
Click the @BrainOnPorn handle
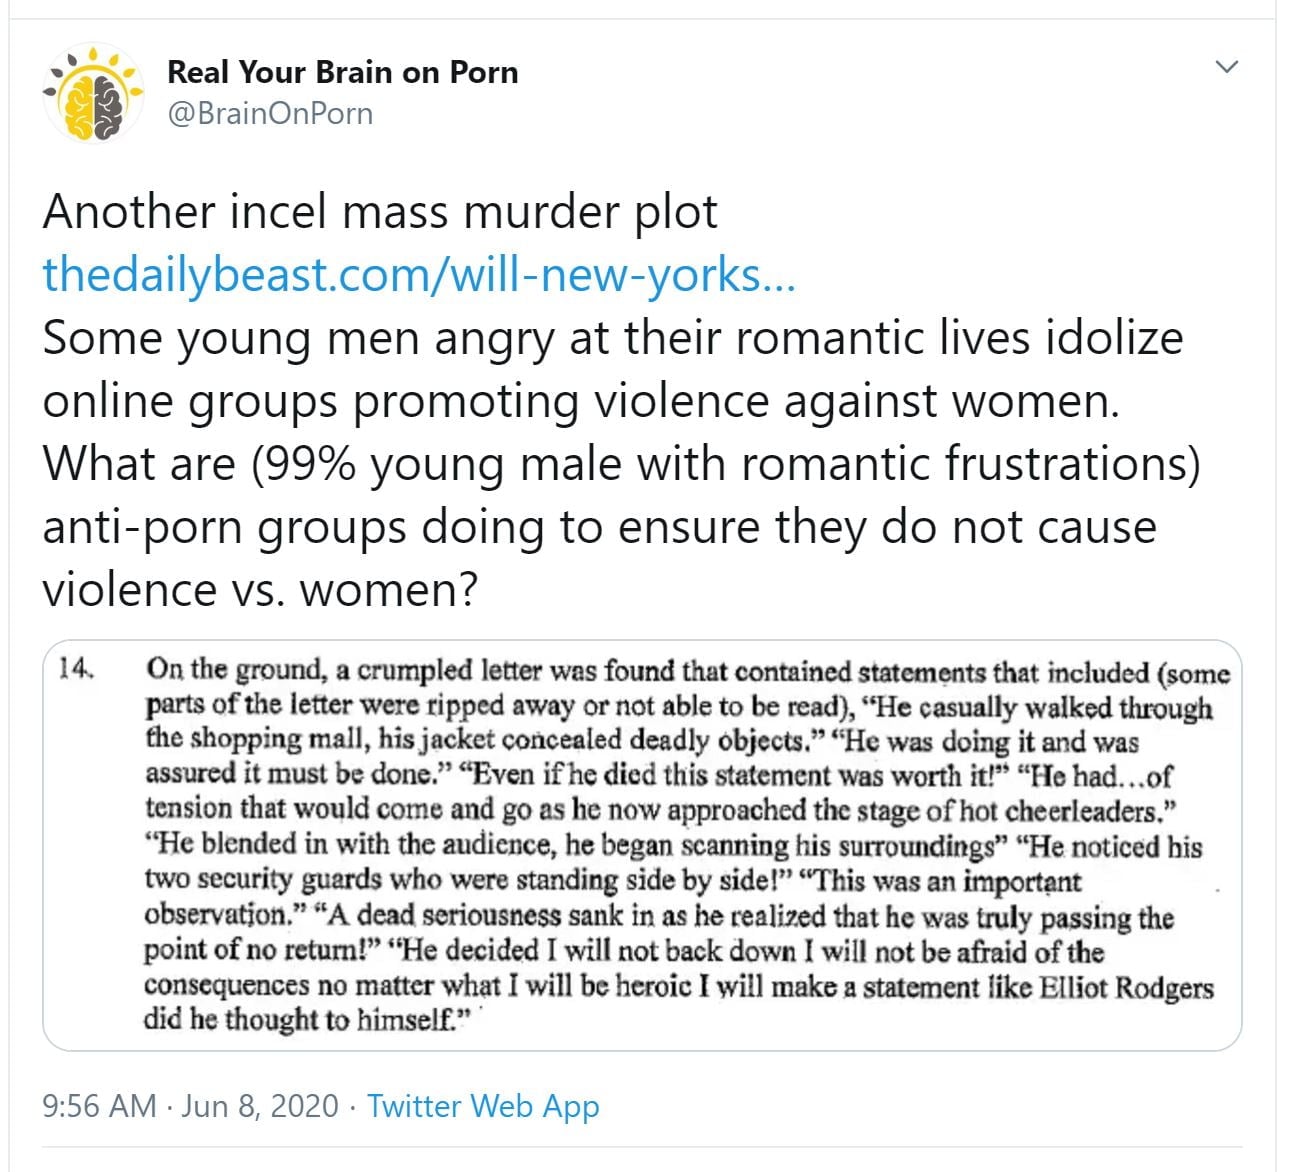[x=270, y=114]
